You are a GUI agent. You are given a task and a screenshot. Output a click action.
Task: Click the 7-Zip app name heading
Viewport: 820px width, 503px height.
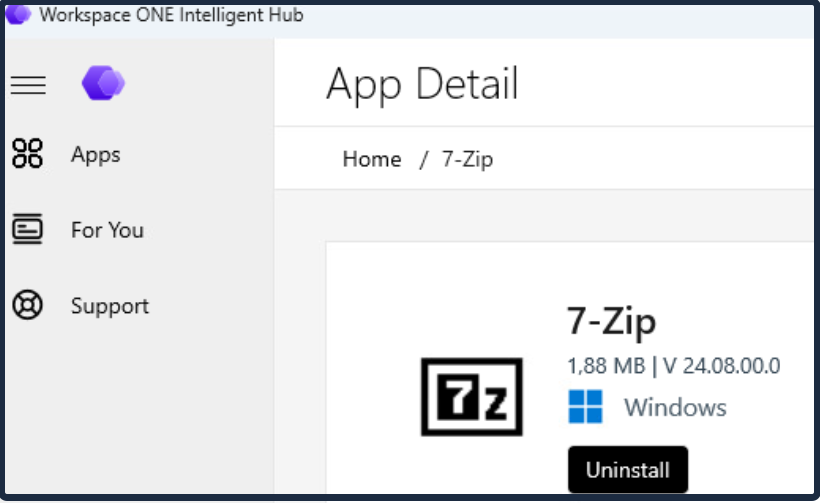pos(611,321)
